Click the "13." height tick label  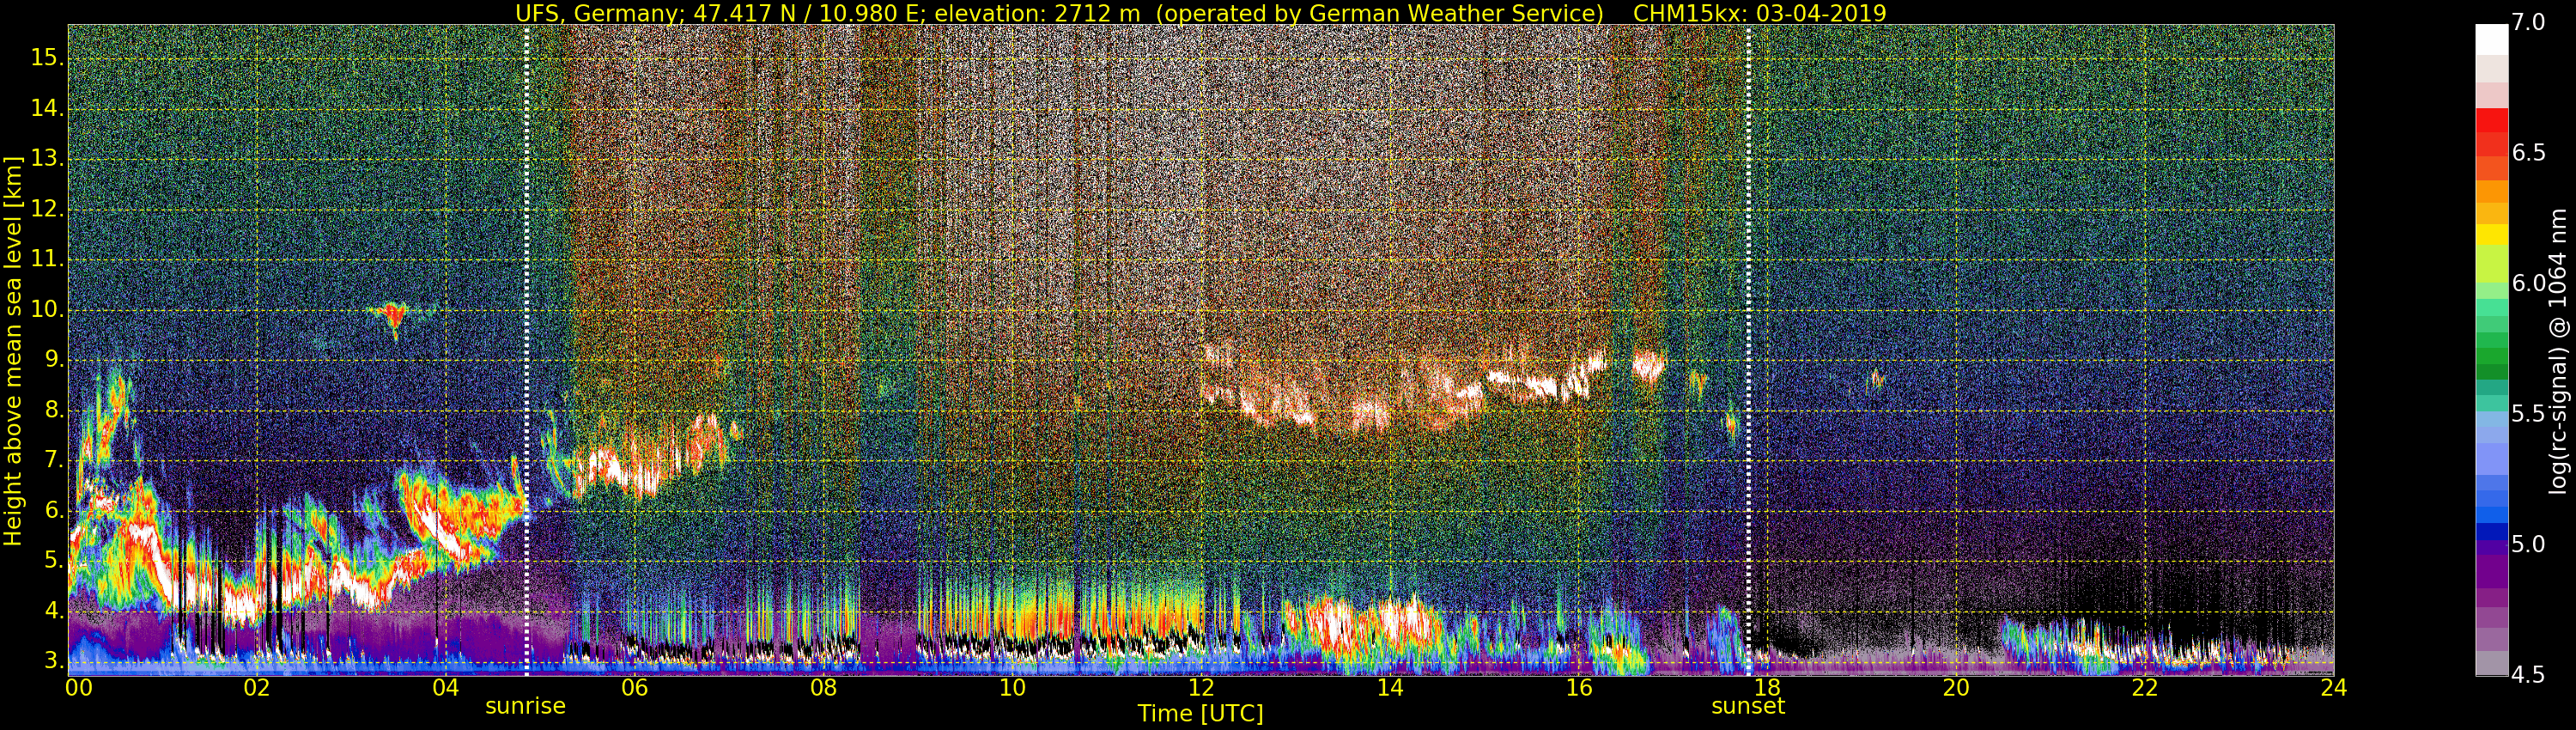pyautogui.click(x=46, y=158)
